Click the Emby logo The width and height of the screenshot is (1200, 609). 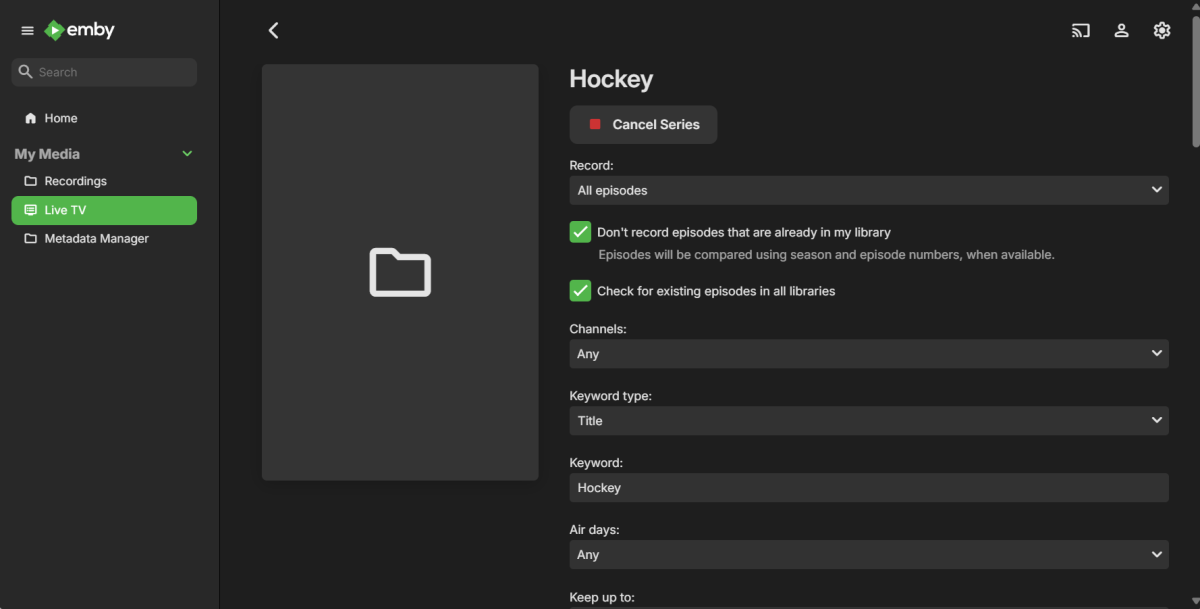[79, 30]
